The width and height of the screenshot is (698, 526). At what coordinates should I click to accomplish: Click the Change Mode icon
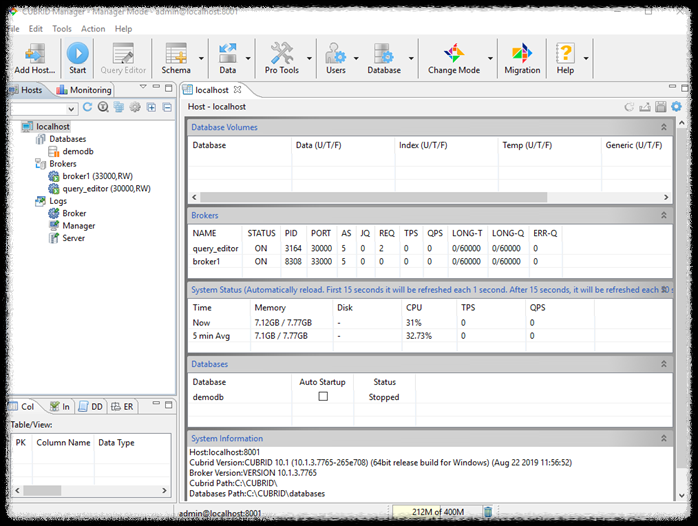[x=454, y=58]
